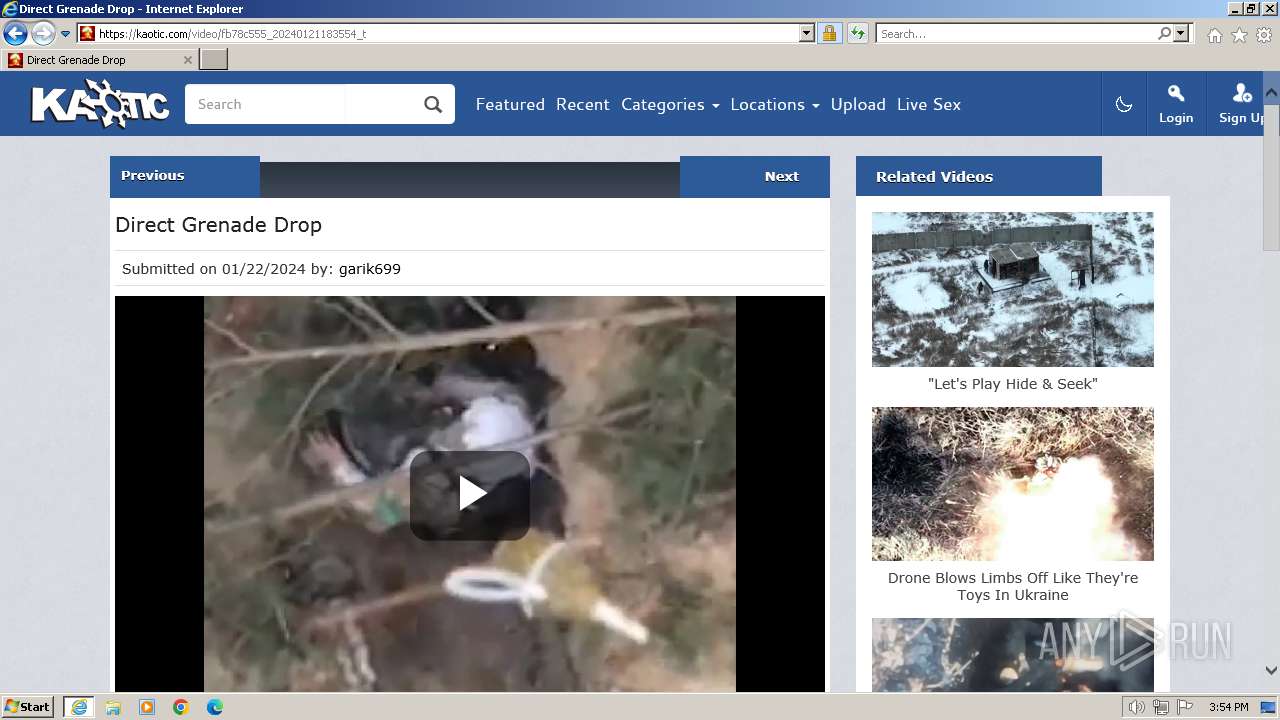Open the "Let's Play Hide & Seek" thumbnail

[x=1013, y=289]
